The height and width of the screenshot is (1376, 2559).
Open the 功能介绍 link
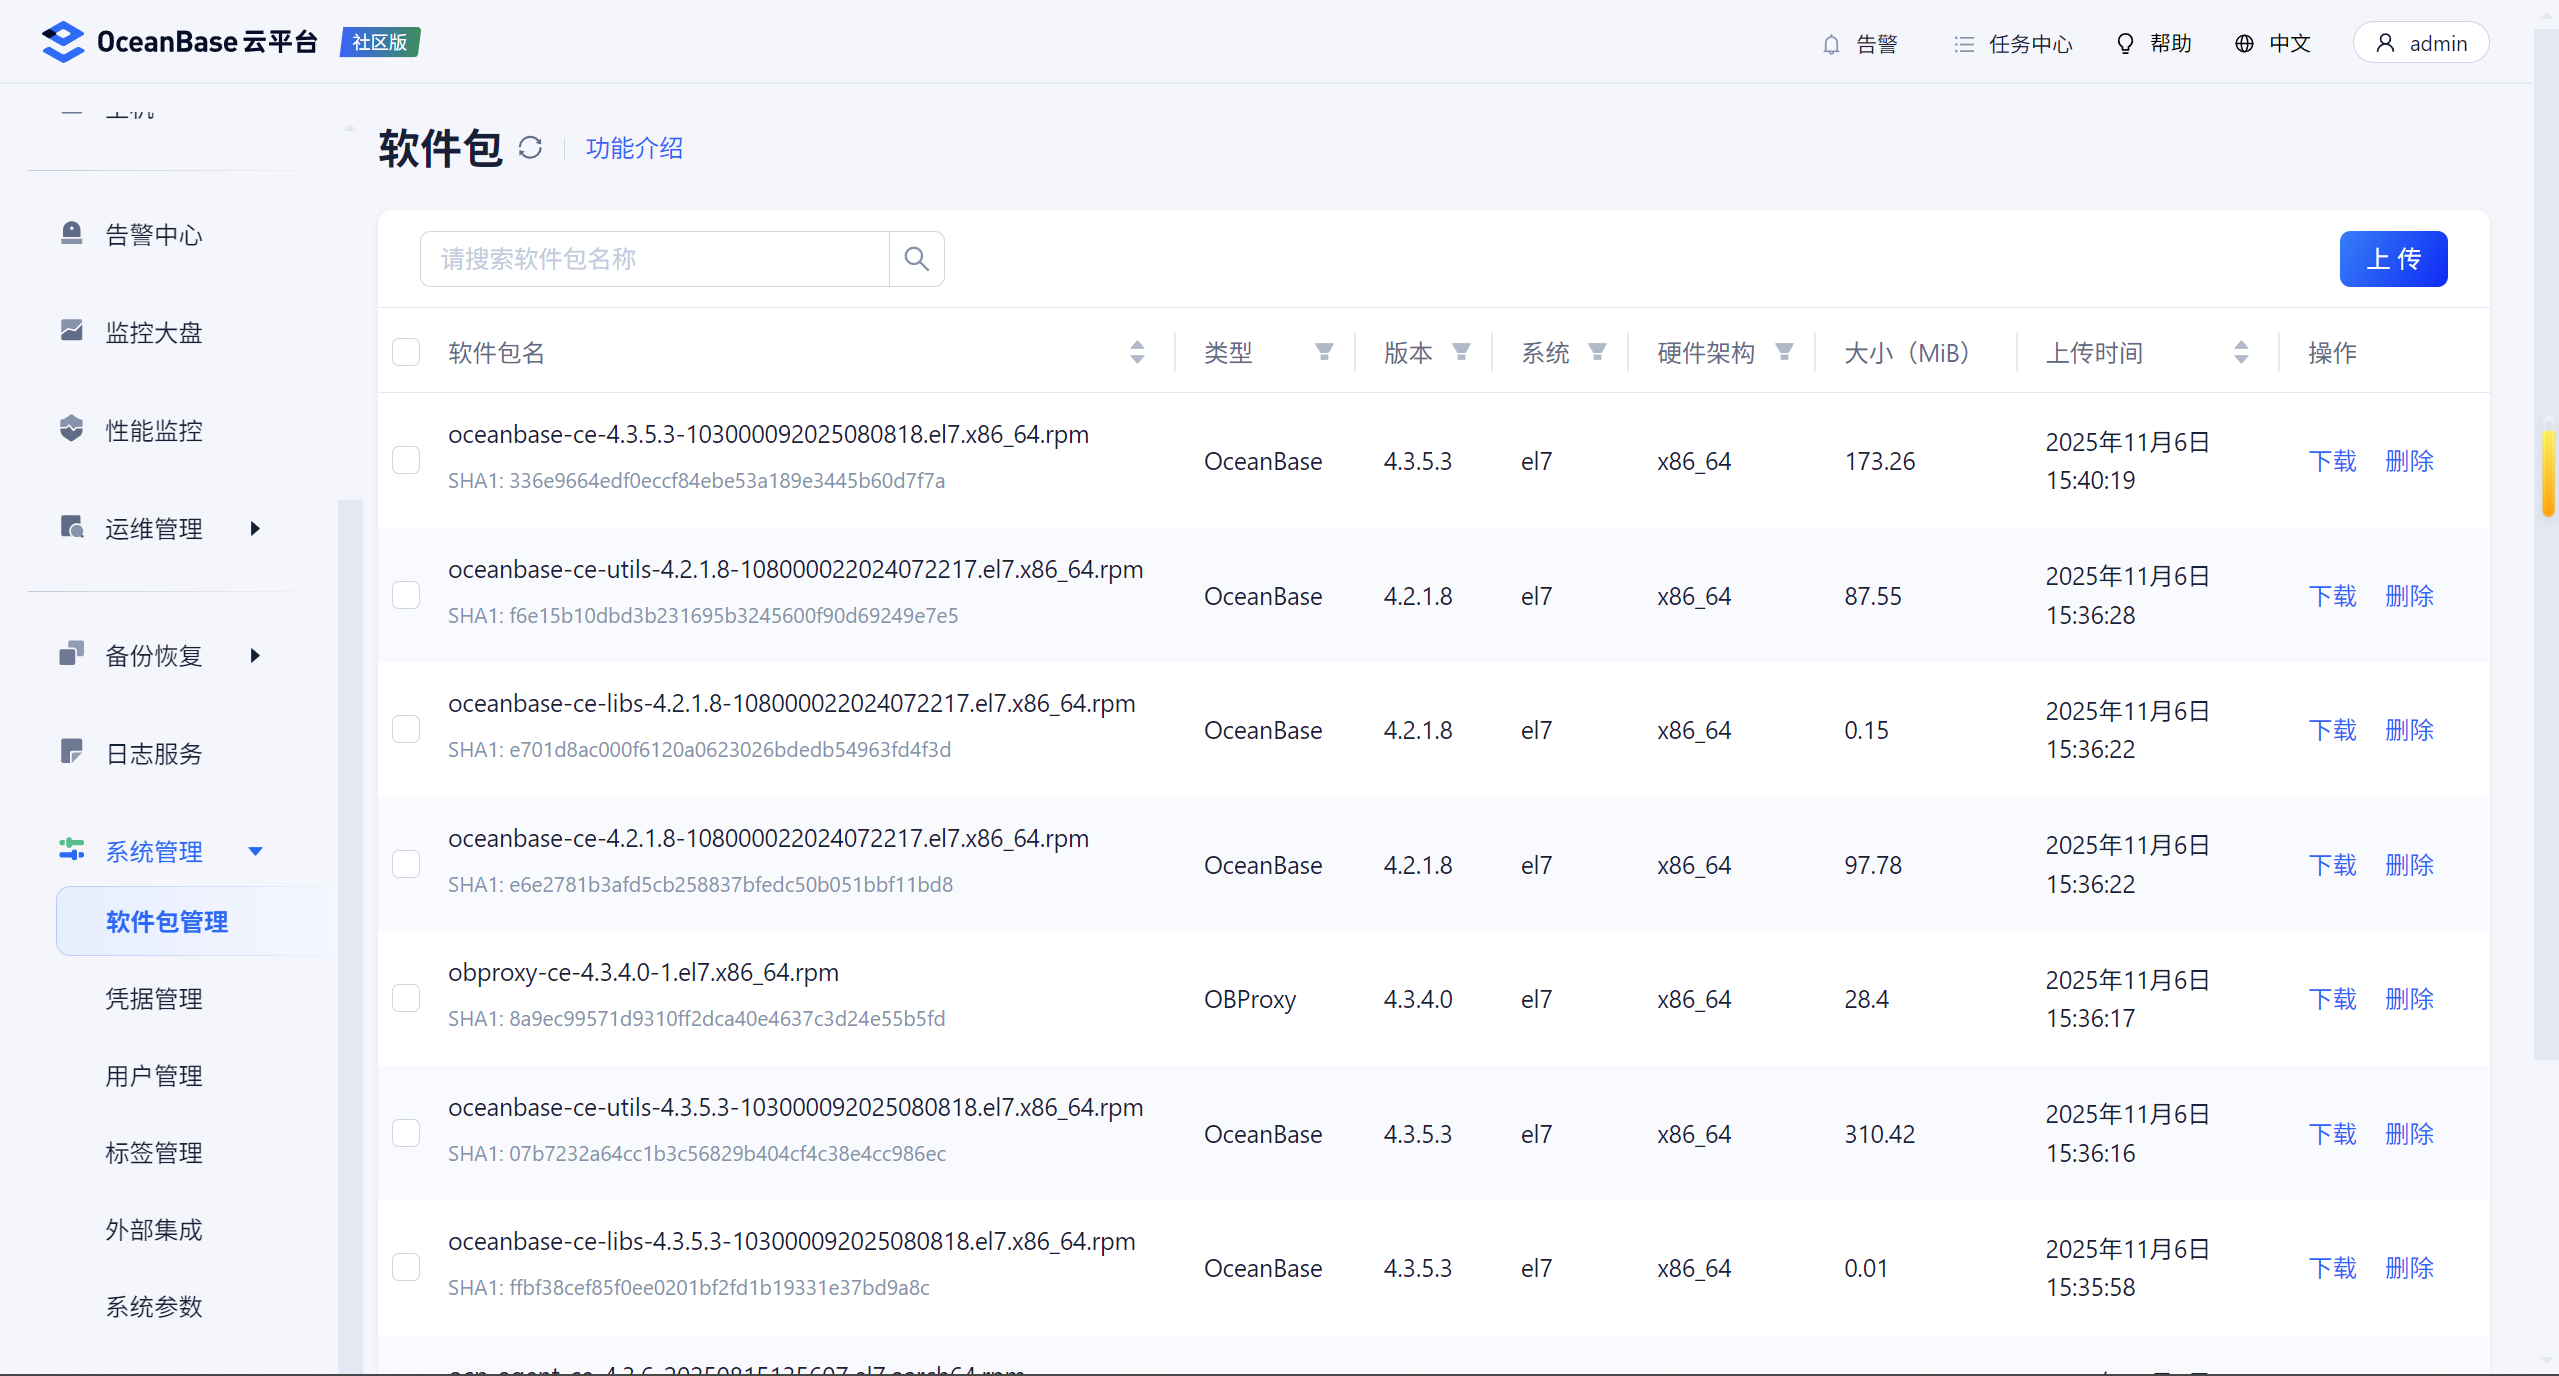tap(634, 148)
